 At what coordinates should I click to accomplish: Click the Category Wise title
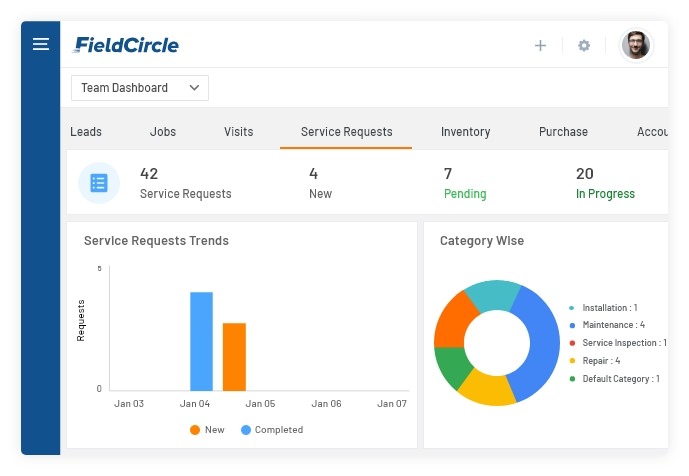482,240
